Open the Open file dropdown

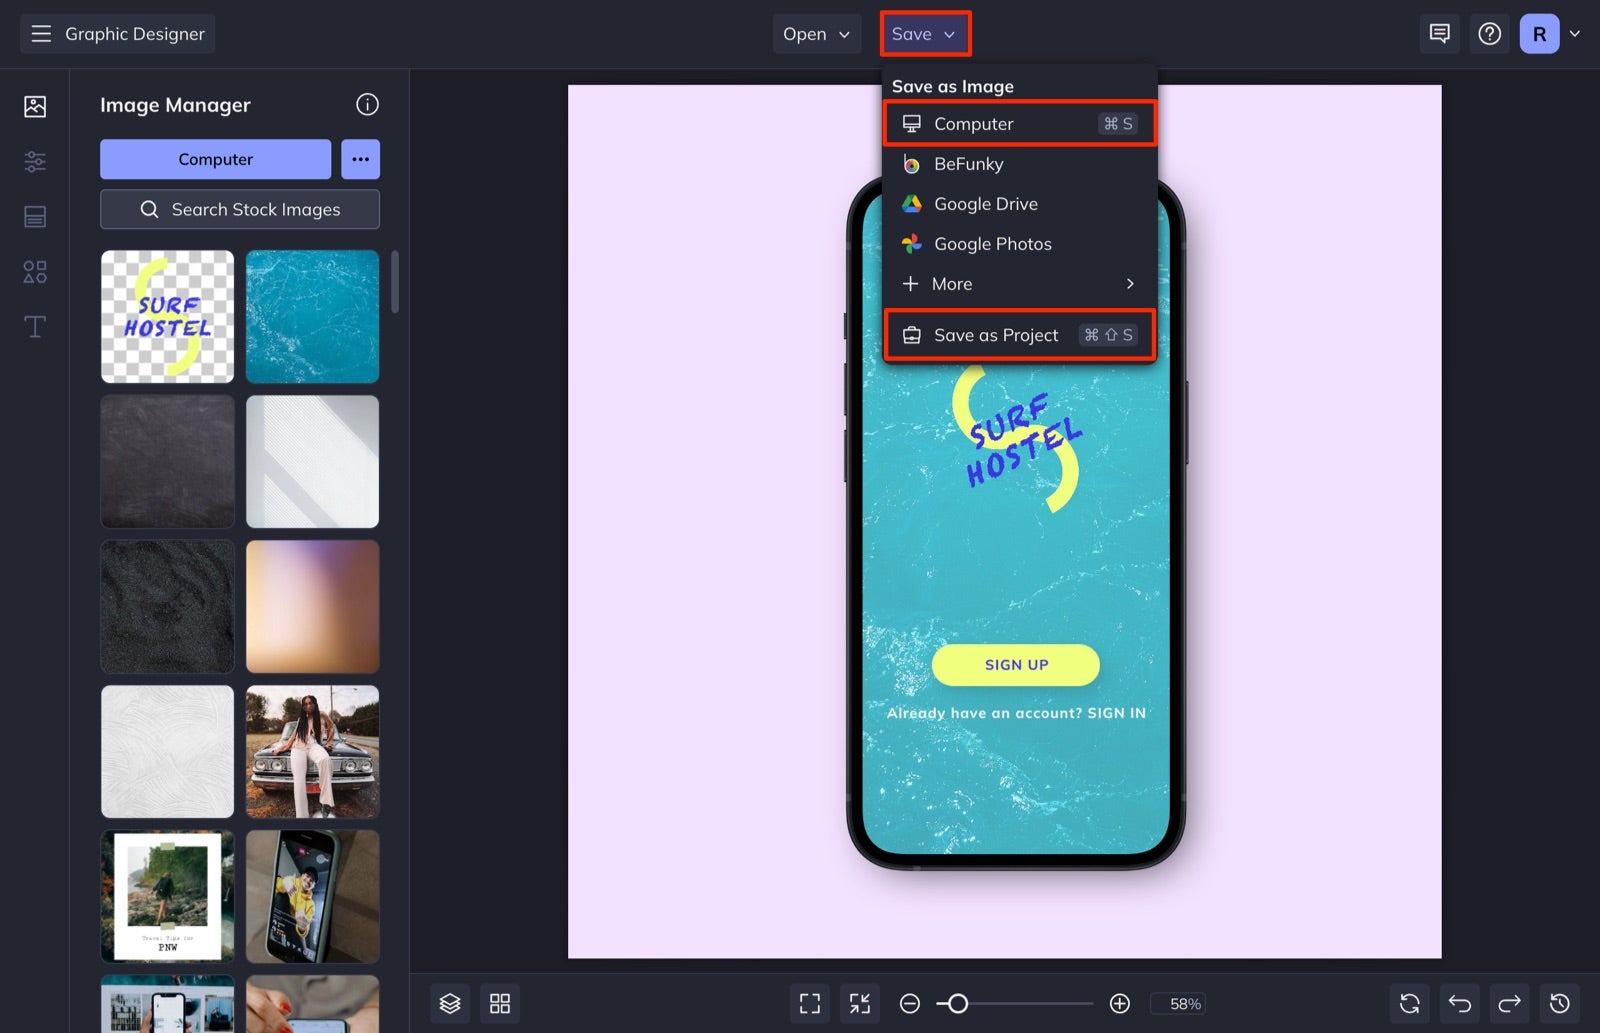(816, 33)
